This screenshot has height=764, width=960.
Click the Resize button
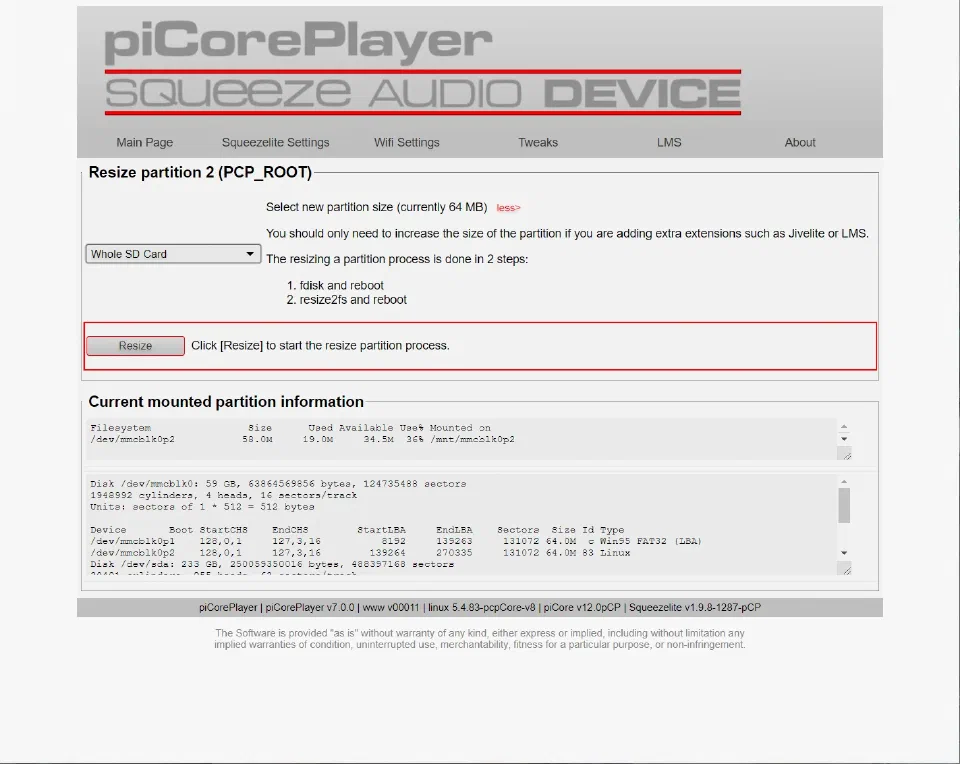point(135,345)
